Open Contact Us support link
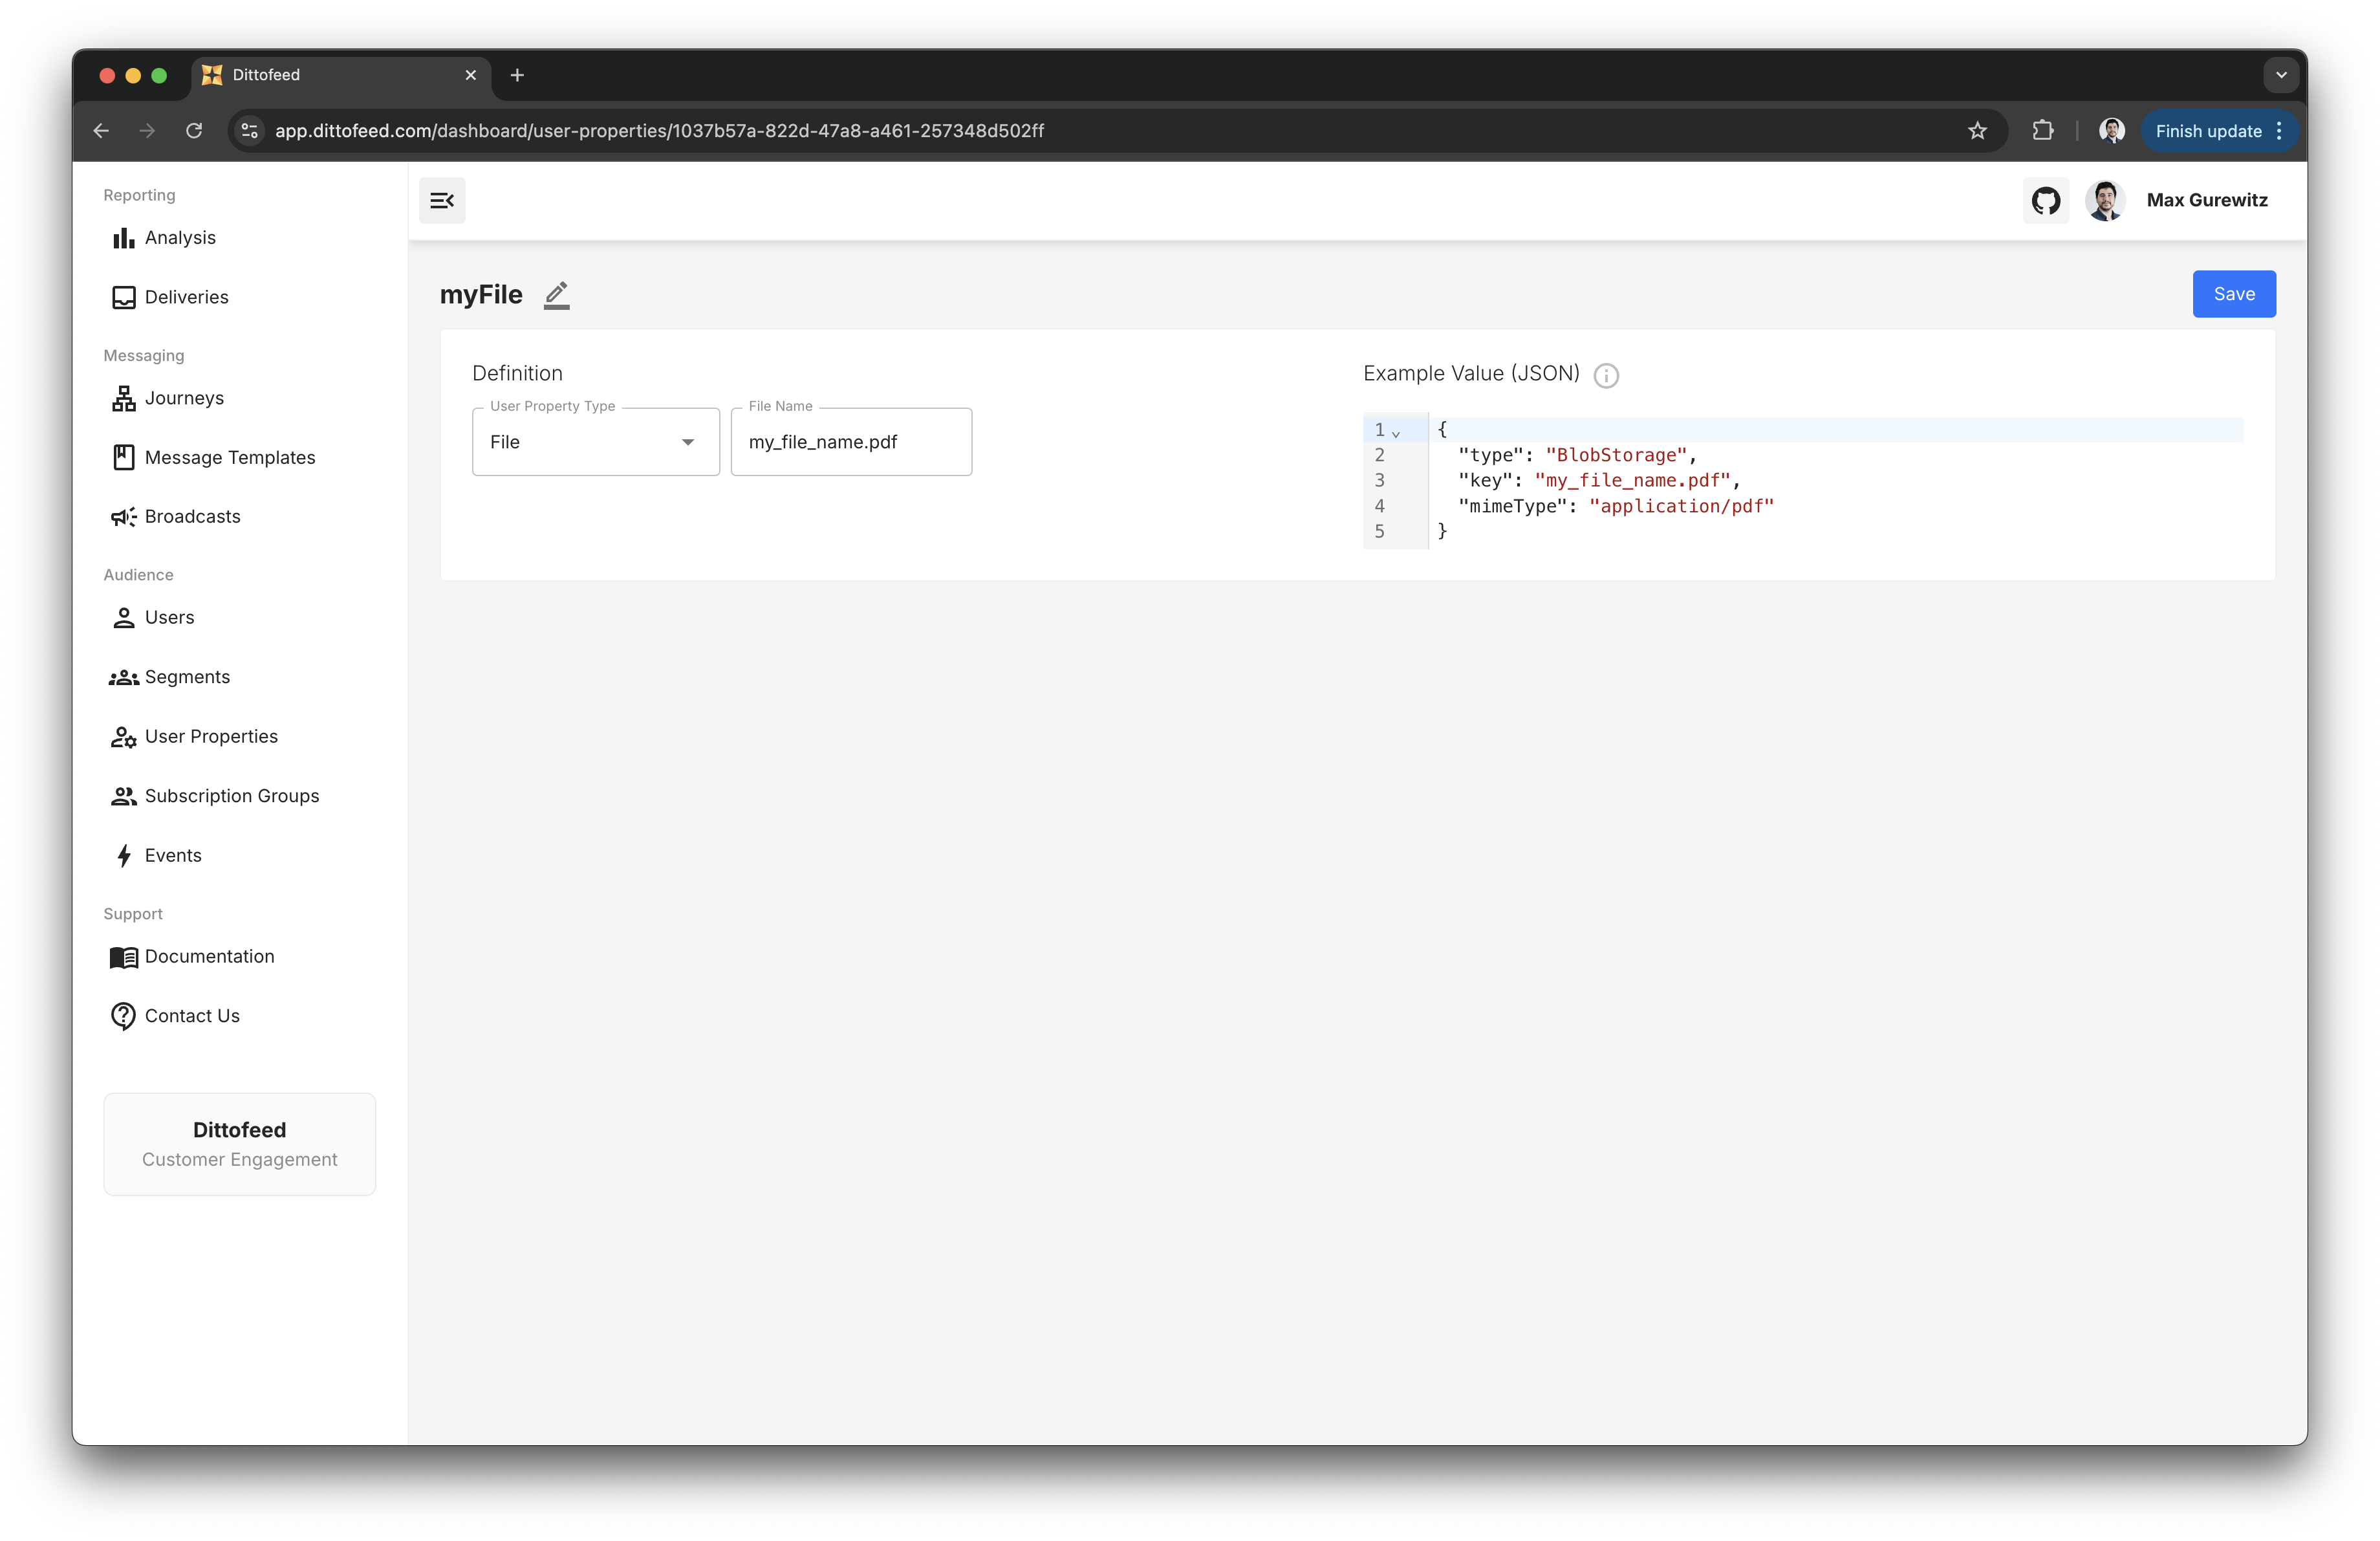Image resolution: width=2380 pixels, height=1541 pixels. [x=191, y=1015]
